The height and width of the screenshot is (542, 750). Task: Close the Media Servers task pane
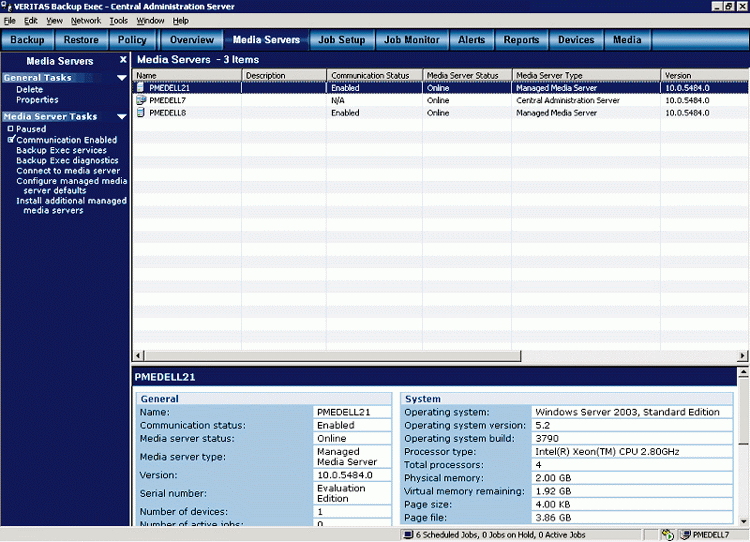pyautogui.click(x=123, y=60)
